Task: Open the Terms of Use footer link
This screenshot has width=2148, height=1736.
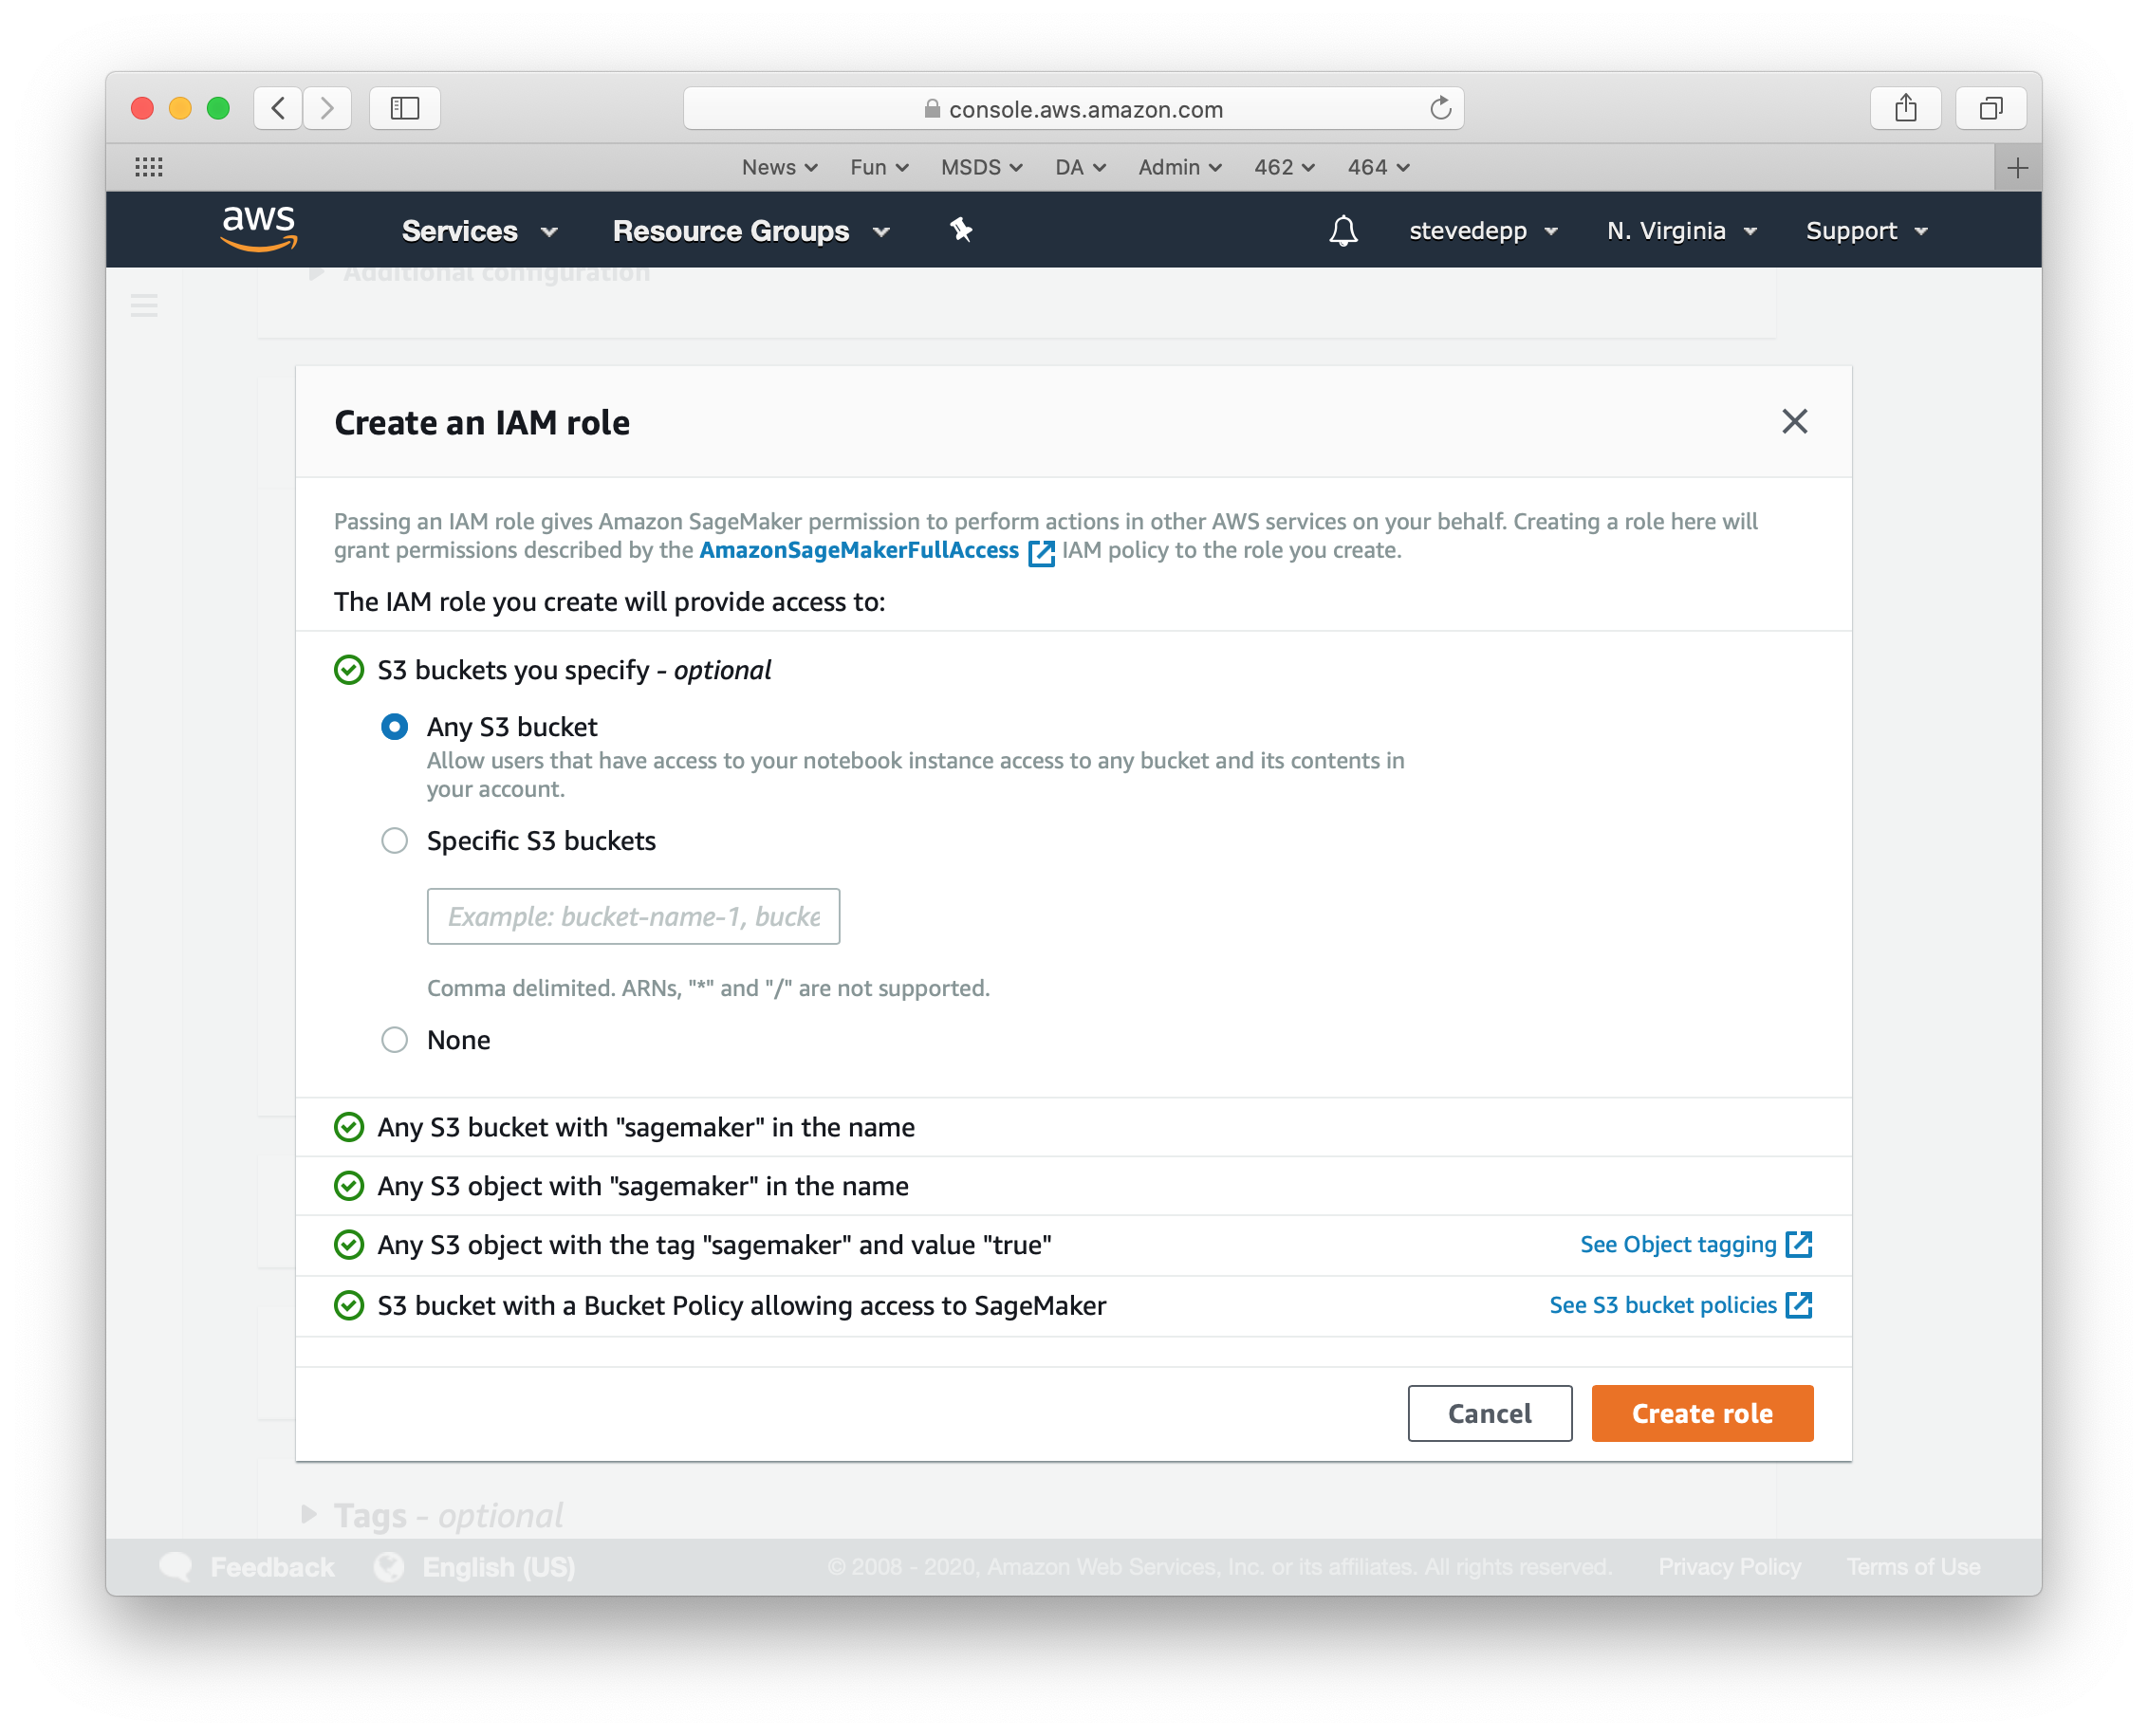Action: point(1913,1567)
